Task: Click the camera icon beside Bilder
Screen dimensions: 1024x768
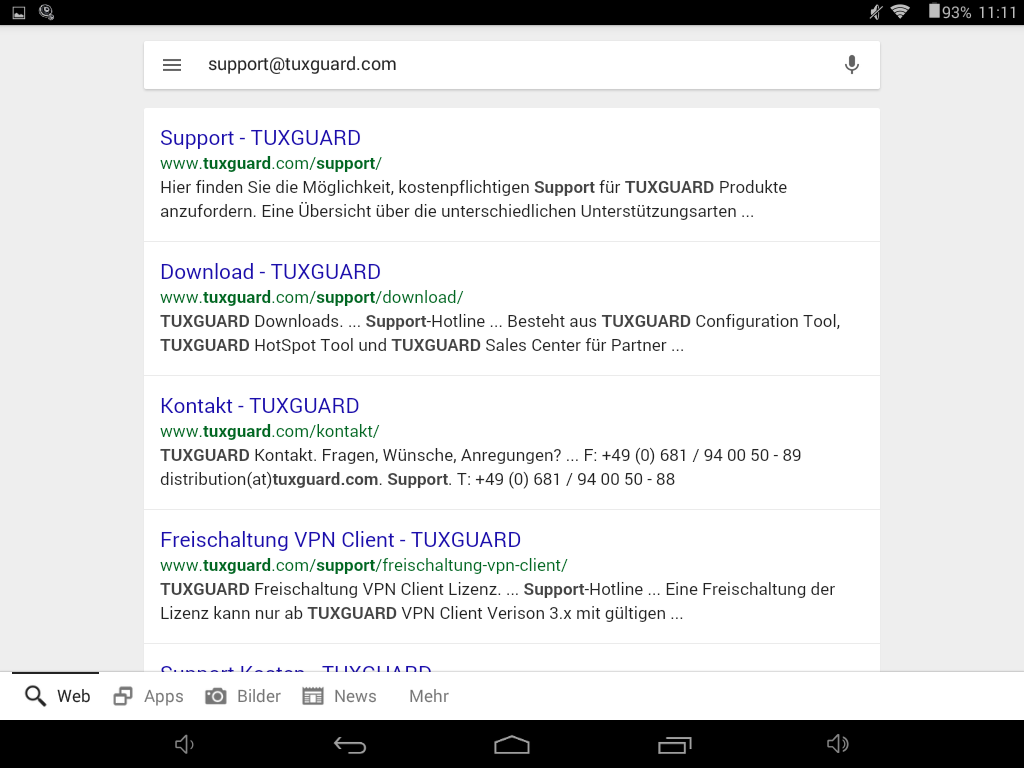Action: pyautogui.click(x=216, y=696)
